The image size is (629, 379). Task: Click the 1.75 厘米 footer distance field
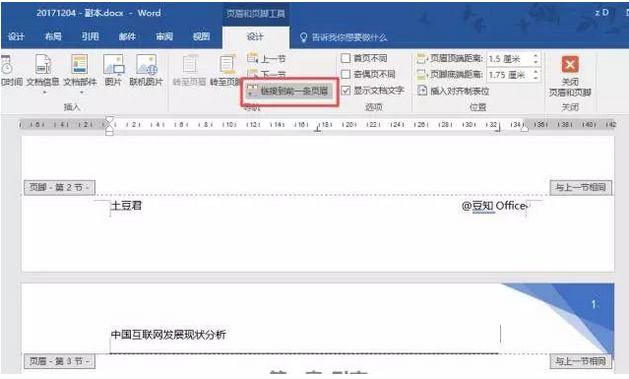pyautogui.click(x=509, y=75)
